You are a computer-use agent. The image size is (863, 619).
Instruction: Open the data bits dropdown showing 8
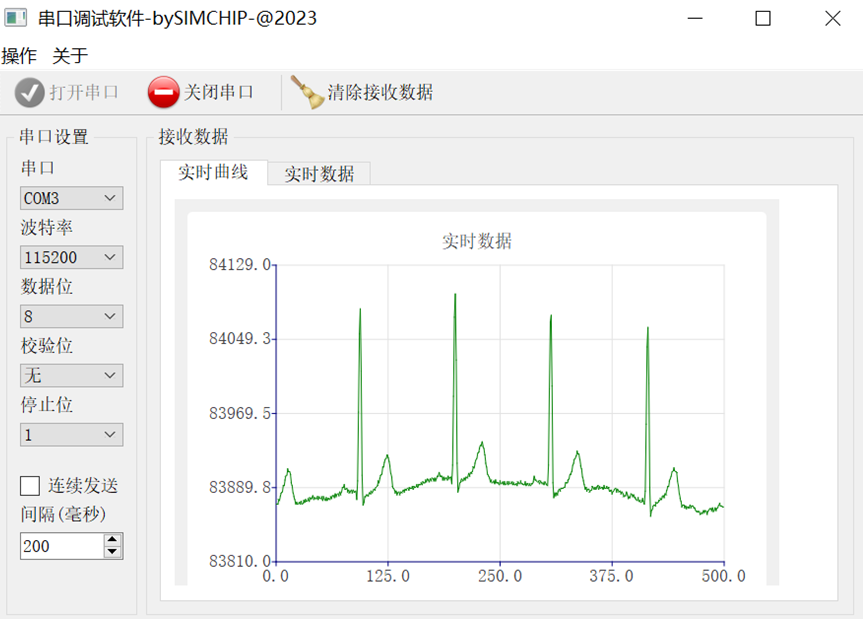tap(71, 317)
